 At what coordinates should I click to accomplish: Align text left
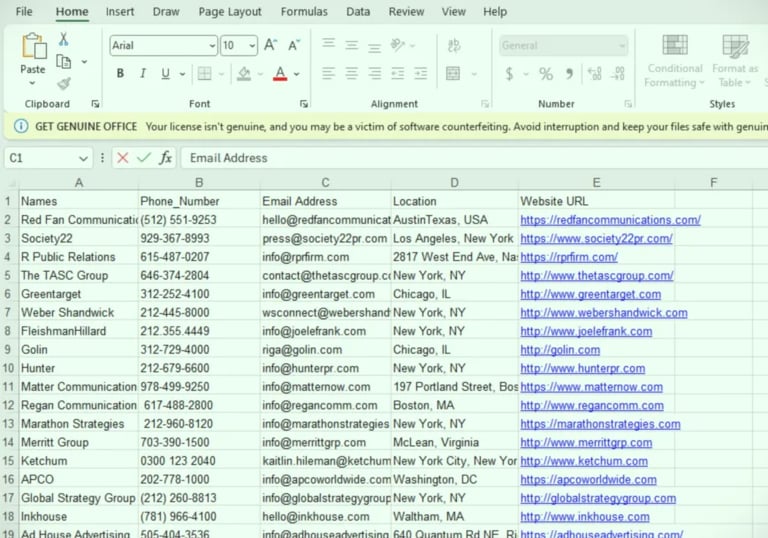[329, 73]
